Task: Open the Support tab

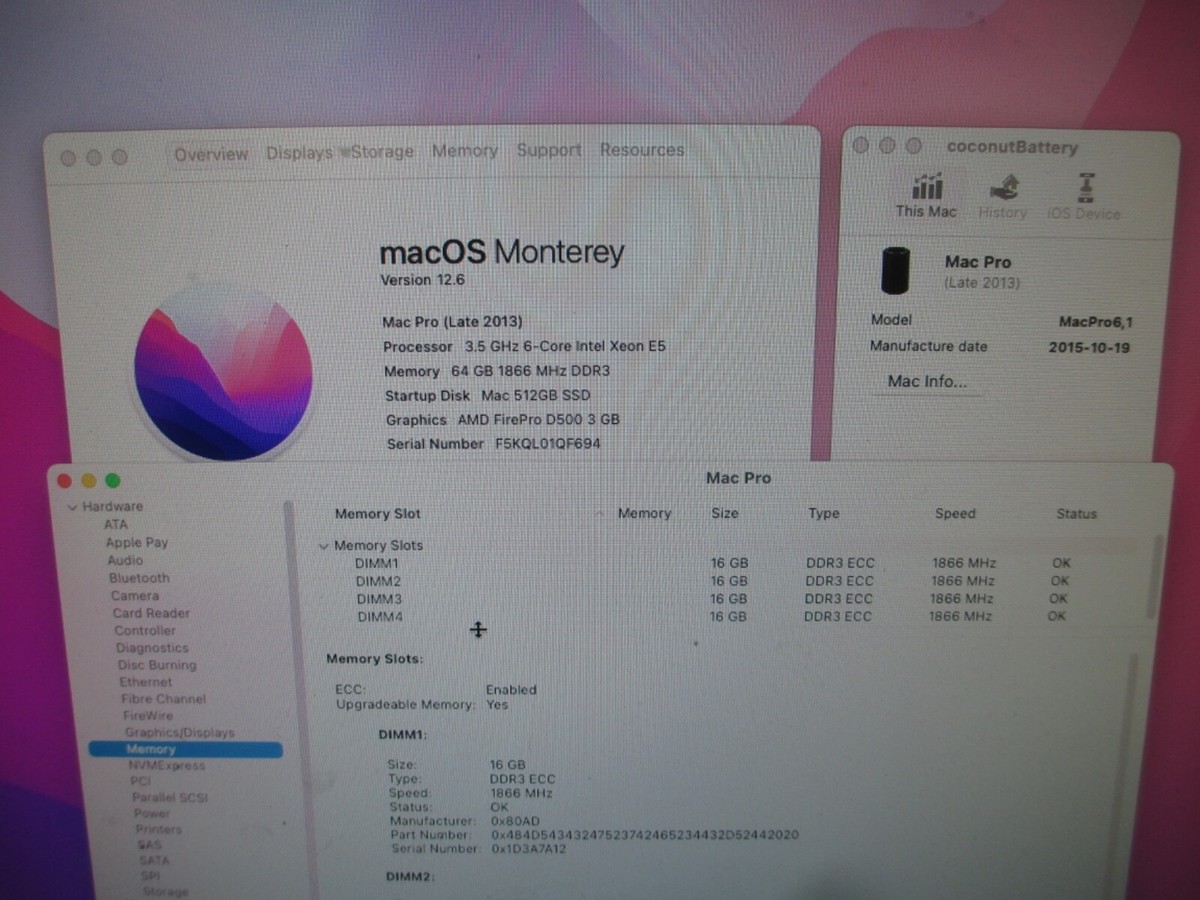Action: tap(548, 150)
